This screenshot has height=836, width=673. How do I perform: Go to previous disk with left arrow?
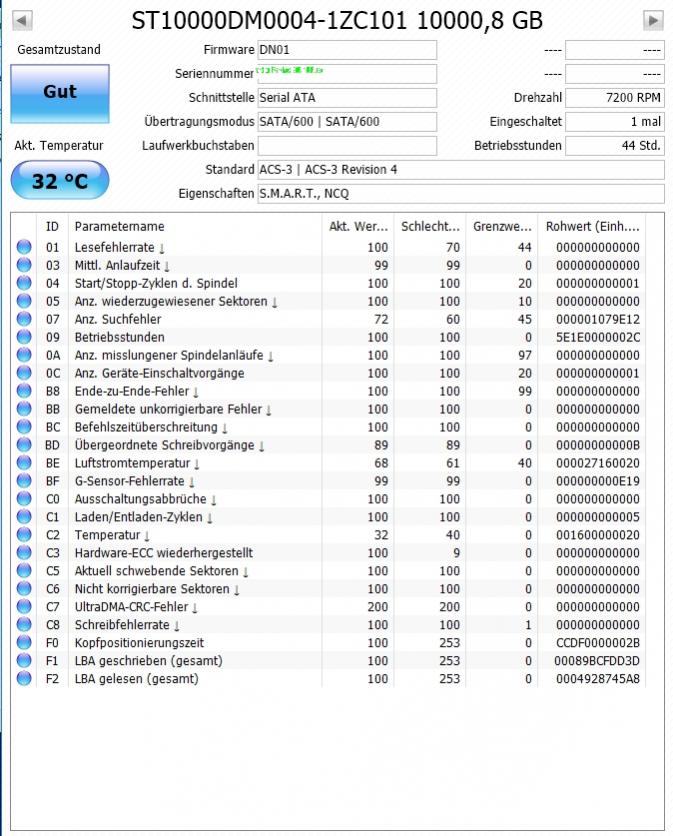[22, 21]
